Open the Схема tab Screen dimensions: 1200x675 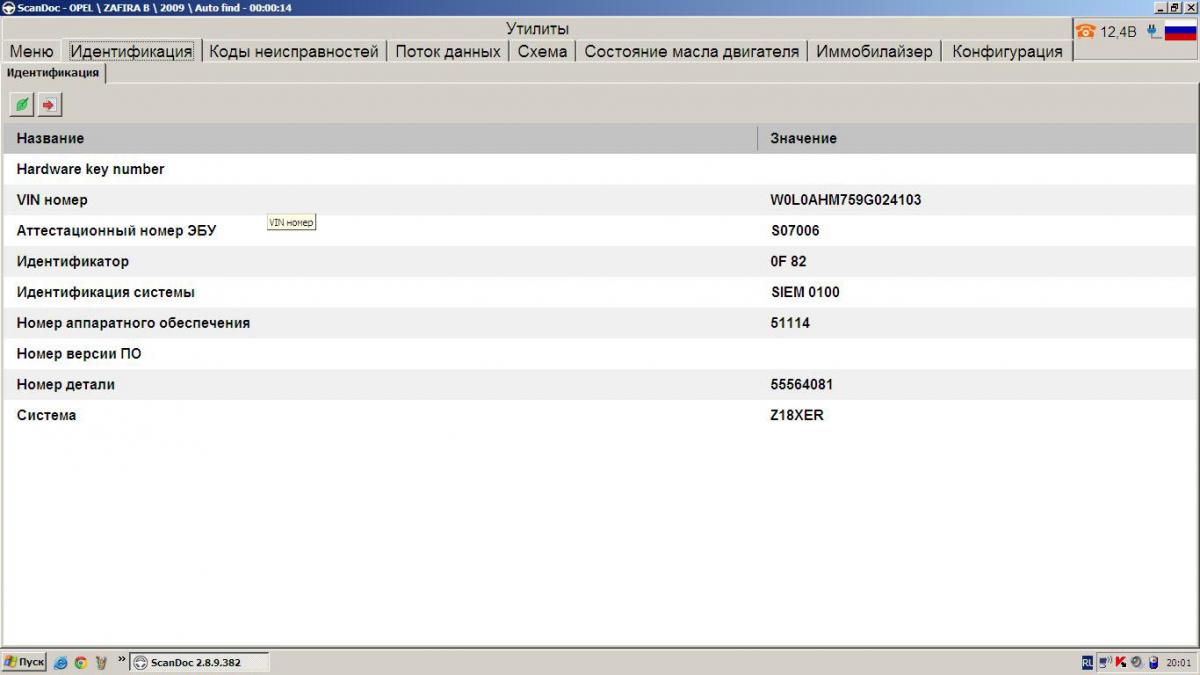click(542, 51)
